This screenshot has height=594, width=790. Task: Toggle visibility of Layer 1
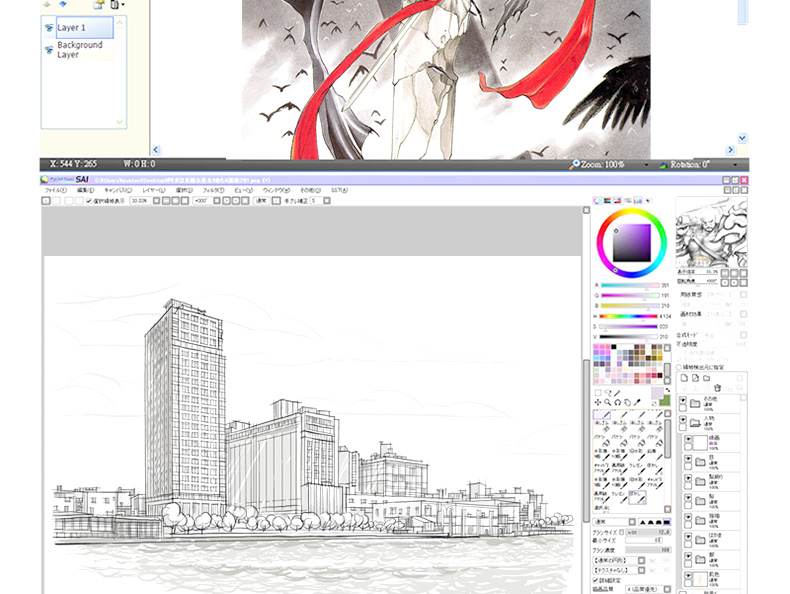pyautogui.click(x=49, y=28)
